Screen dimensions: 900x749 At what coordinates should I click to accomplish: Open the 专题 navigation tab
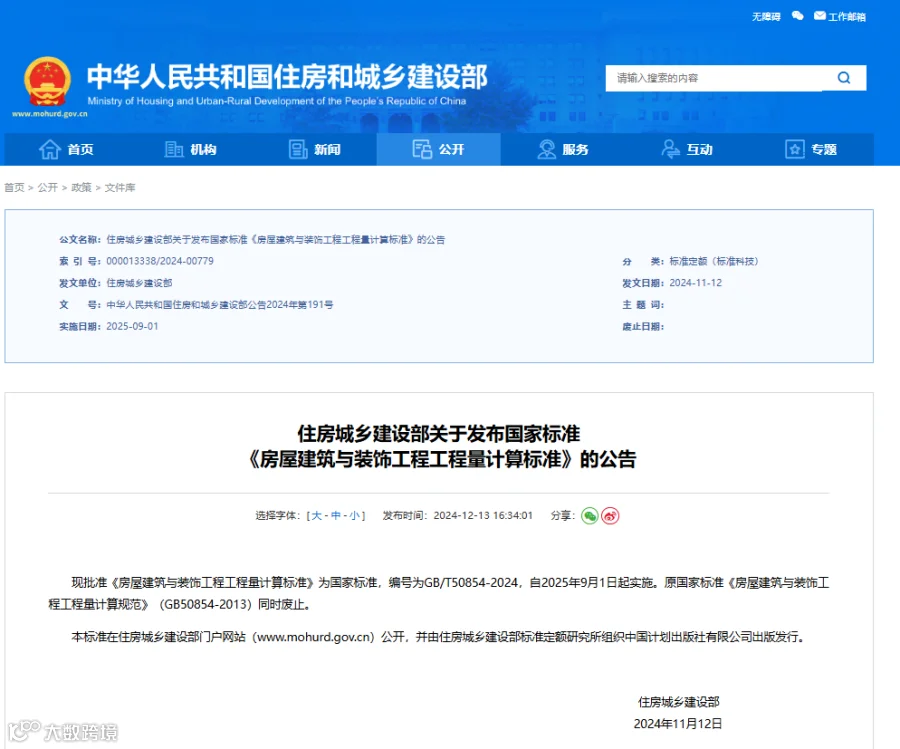[811, 149]
